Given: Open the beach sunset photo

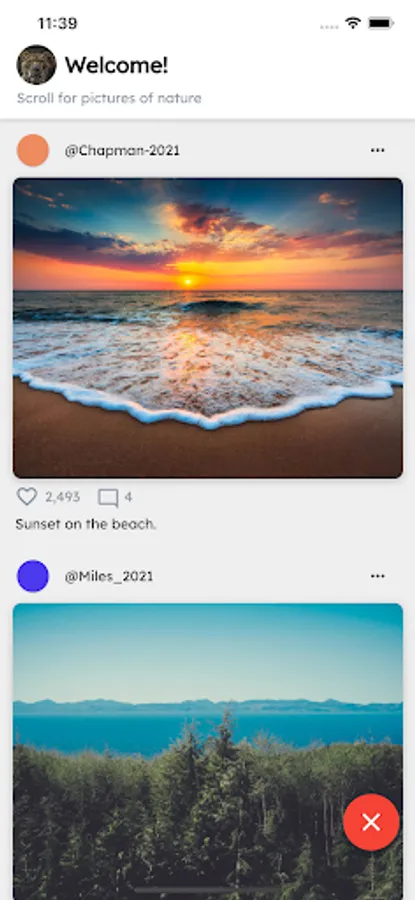Looking at the screenshot, I should 208,328.
